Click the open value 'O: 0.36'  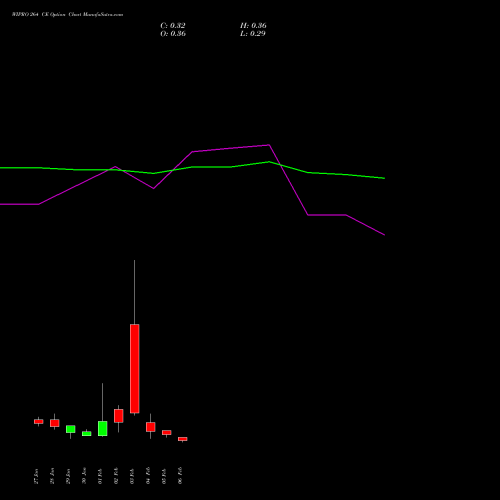click(x=173, y=34)
